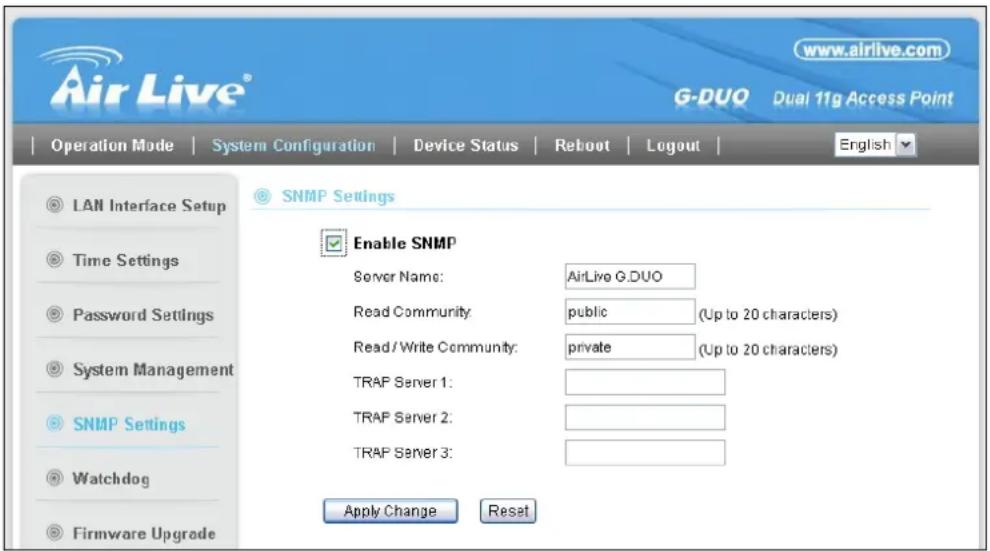Click bullet icon beside Password Settings

point(55,313)
